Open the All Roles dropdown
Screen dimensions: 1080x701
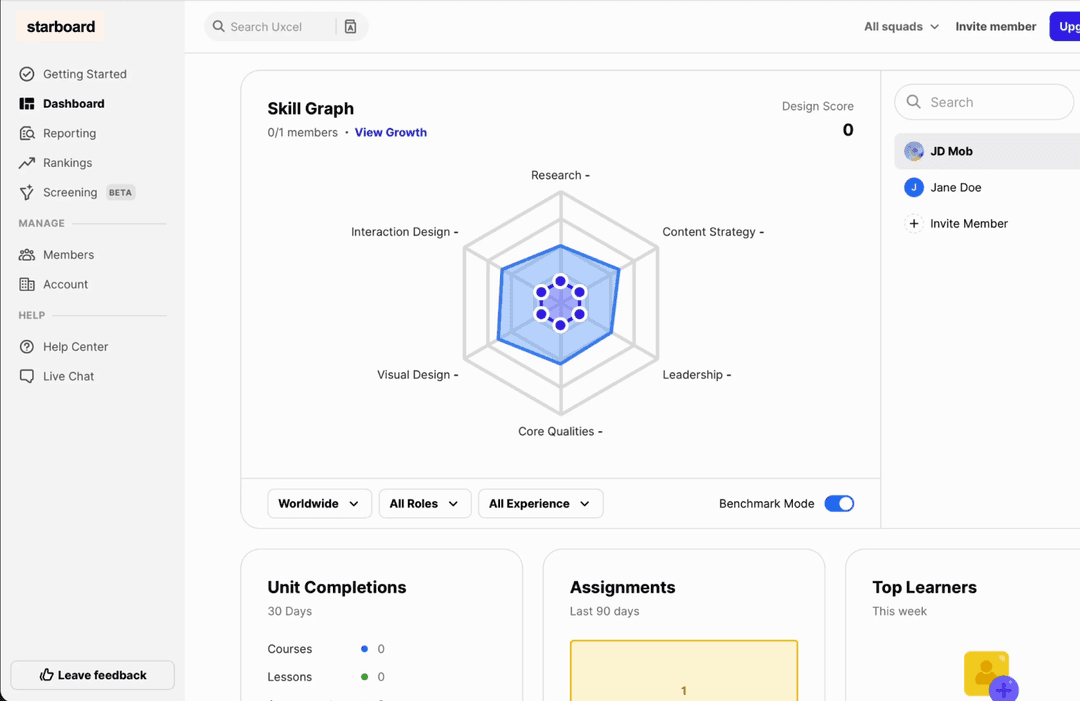coord(425,503)
